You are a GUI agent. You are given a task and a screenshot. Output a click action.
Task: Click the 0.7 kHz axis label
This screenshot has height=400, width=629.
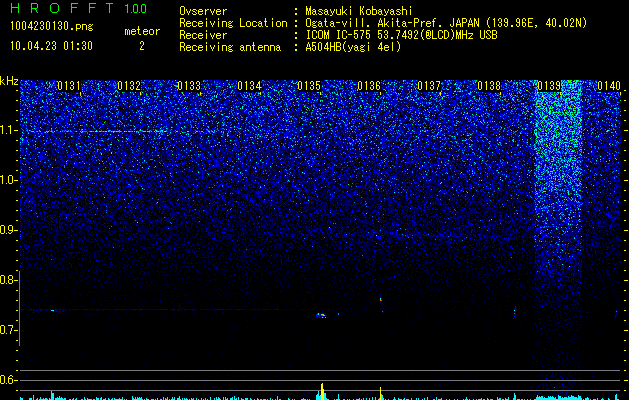pos(9,330)
